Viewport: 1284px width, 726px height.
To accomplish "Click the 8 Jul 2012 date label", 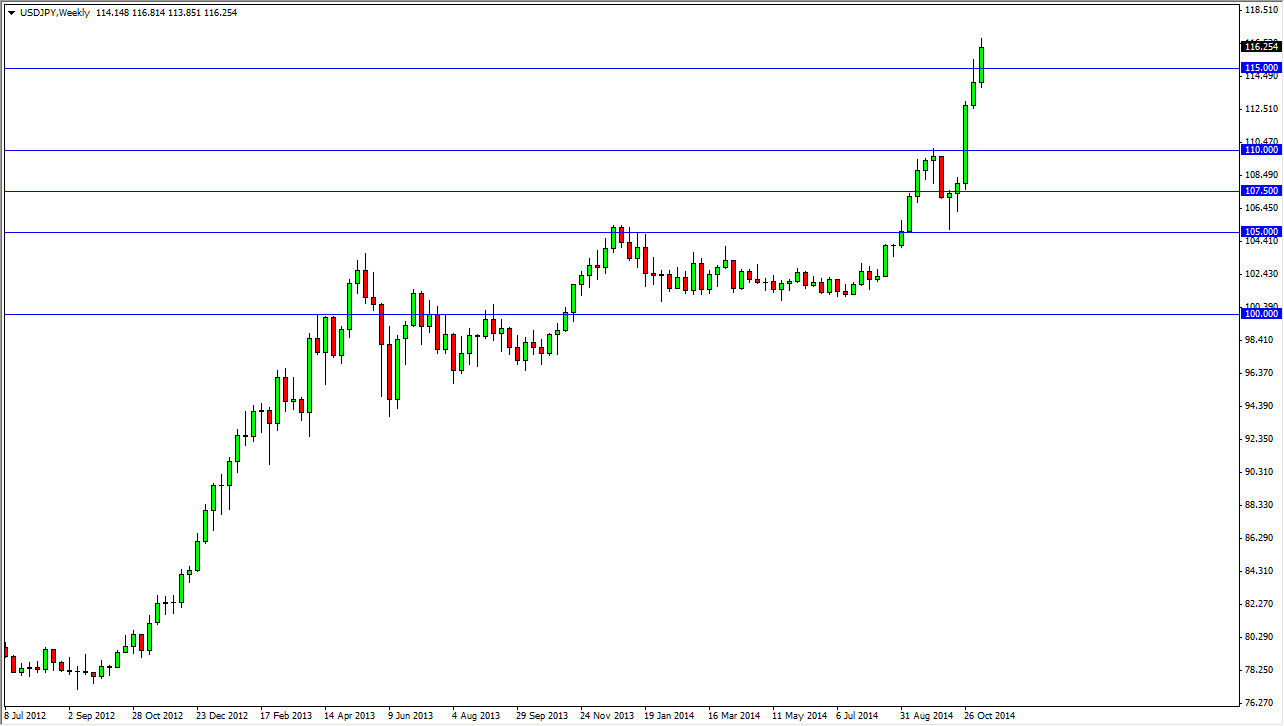I will pos(26,716).
